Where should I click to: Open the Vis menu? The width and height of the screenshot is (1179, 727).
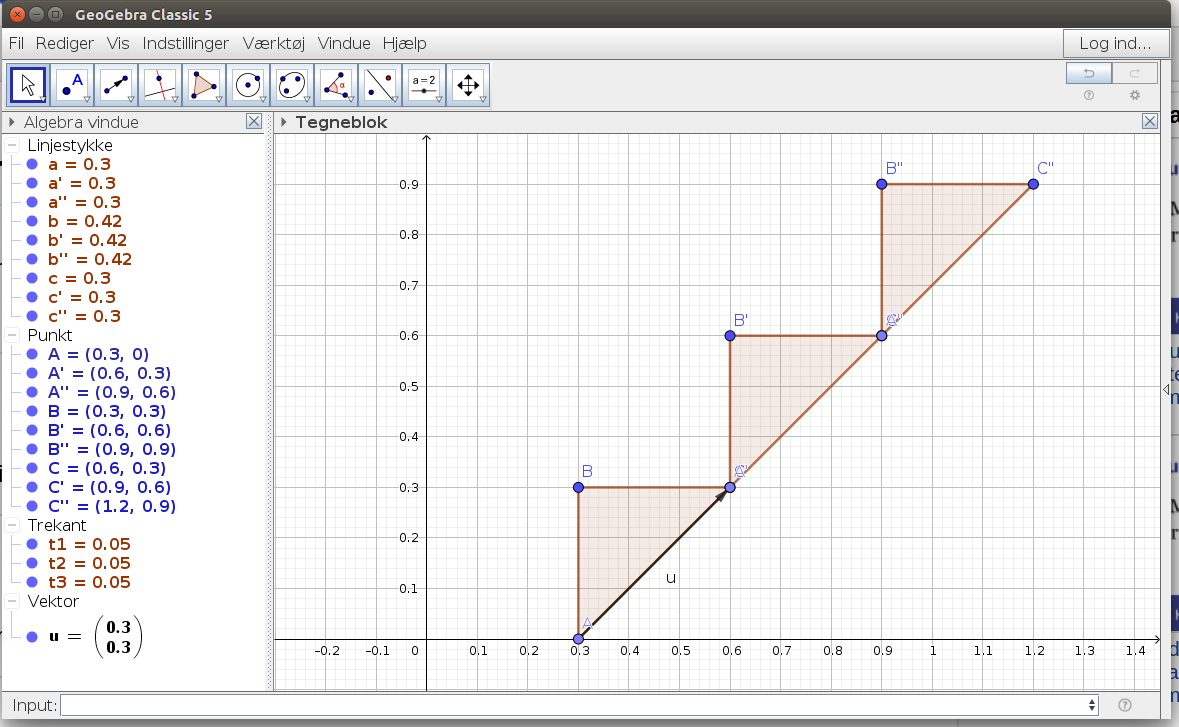pos(118,44)
